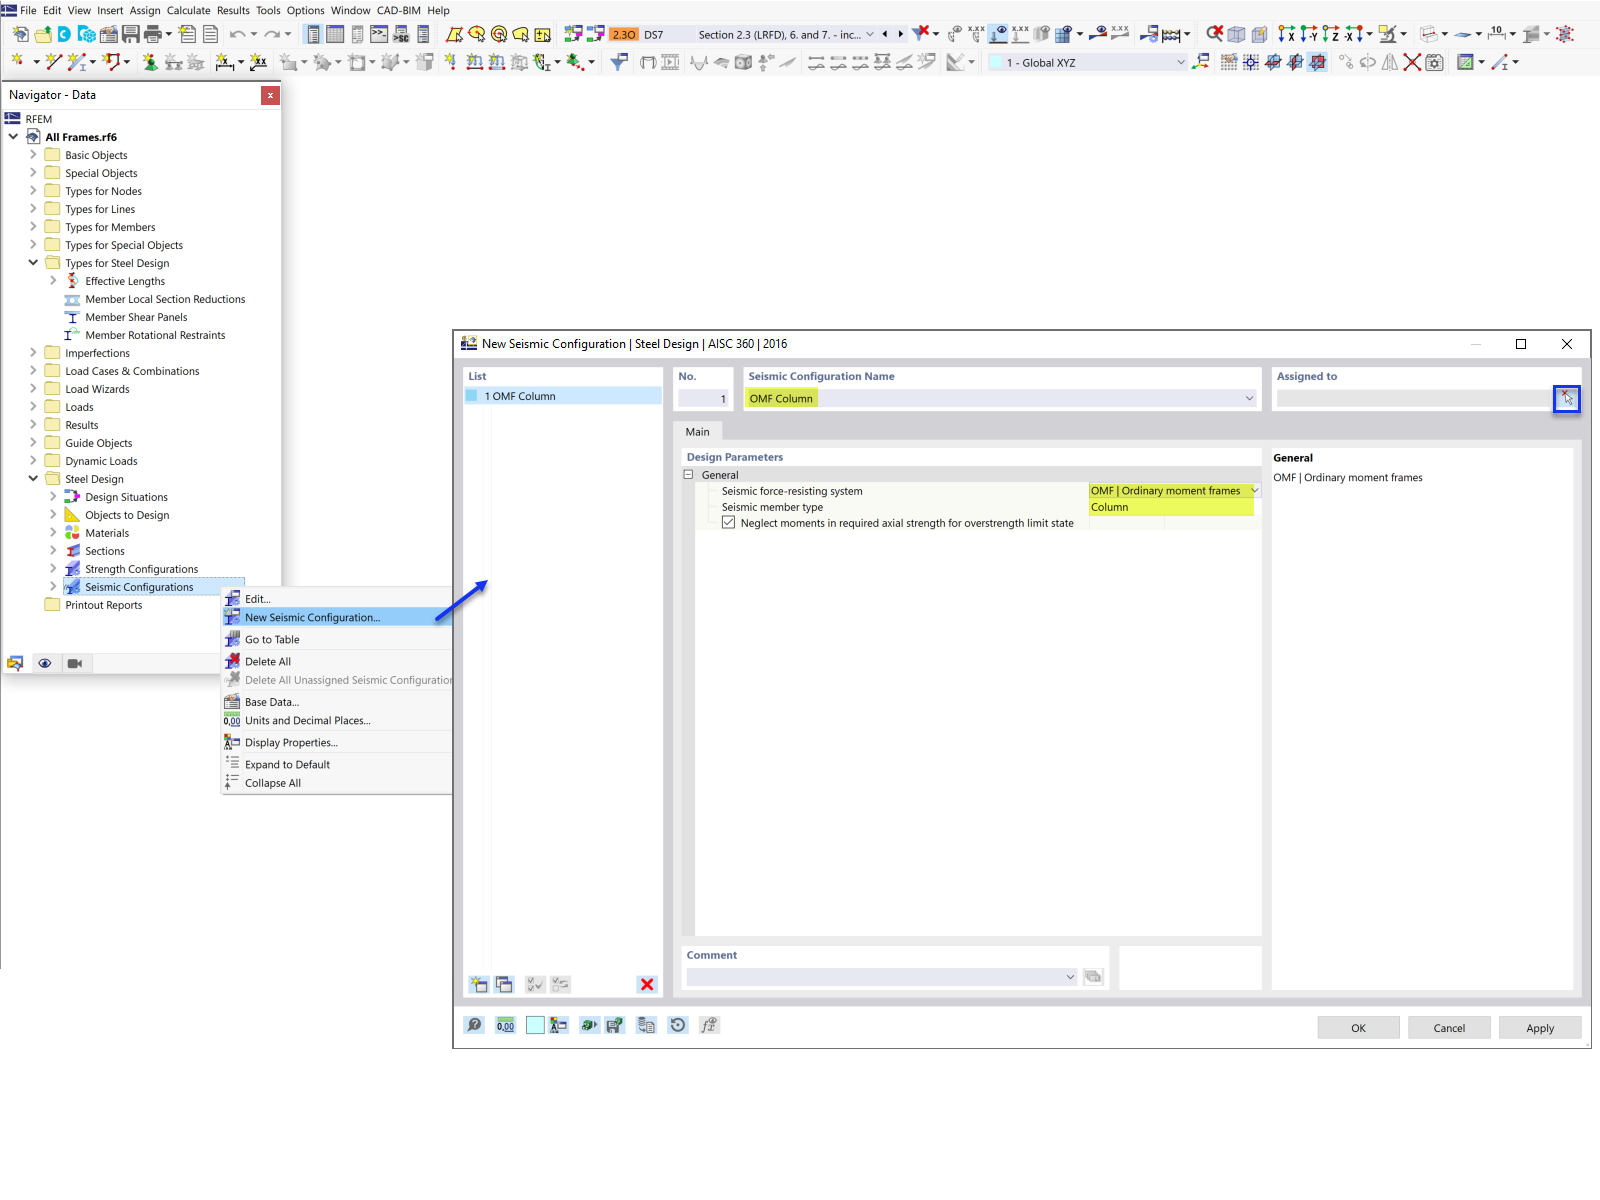Click the Z-axis view direction icon
Image resolution: width=1600 pixels, height=1200 pixels.
tap(1330, 34)
